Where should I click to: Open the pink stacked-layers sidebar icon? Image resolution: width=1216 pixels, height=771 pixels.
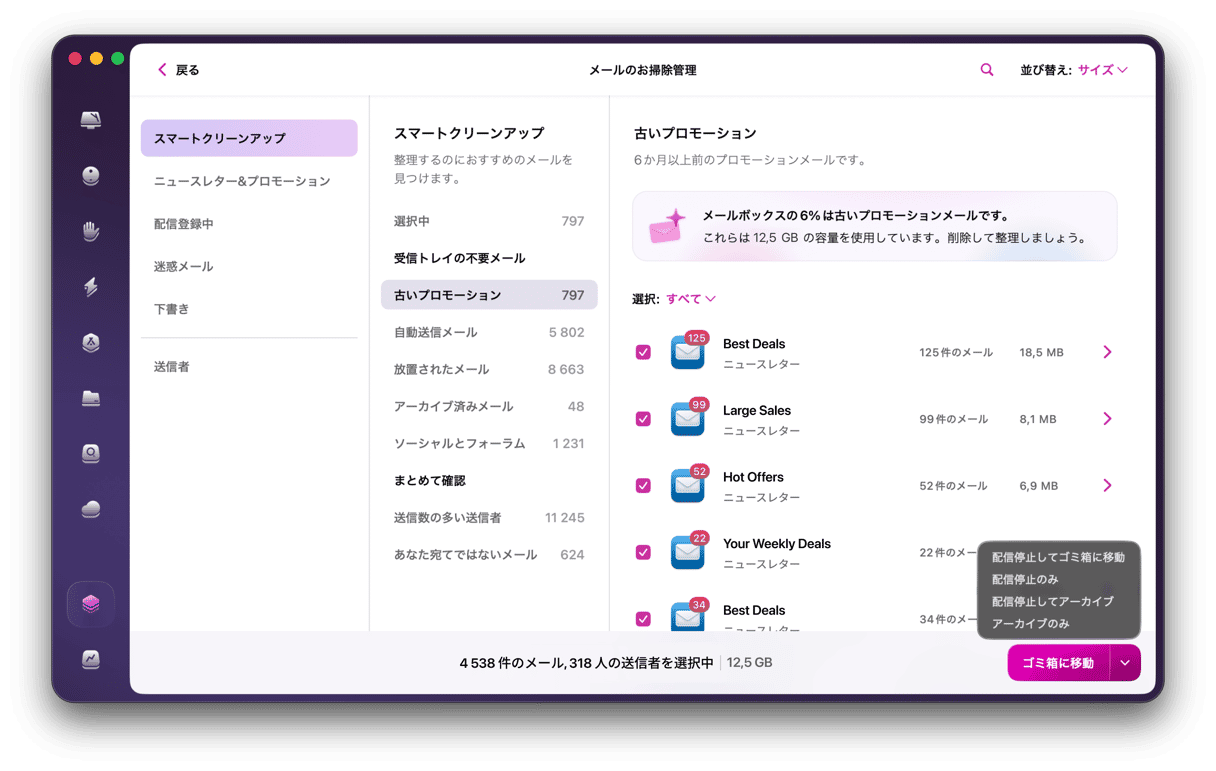(x=91, y=604)
